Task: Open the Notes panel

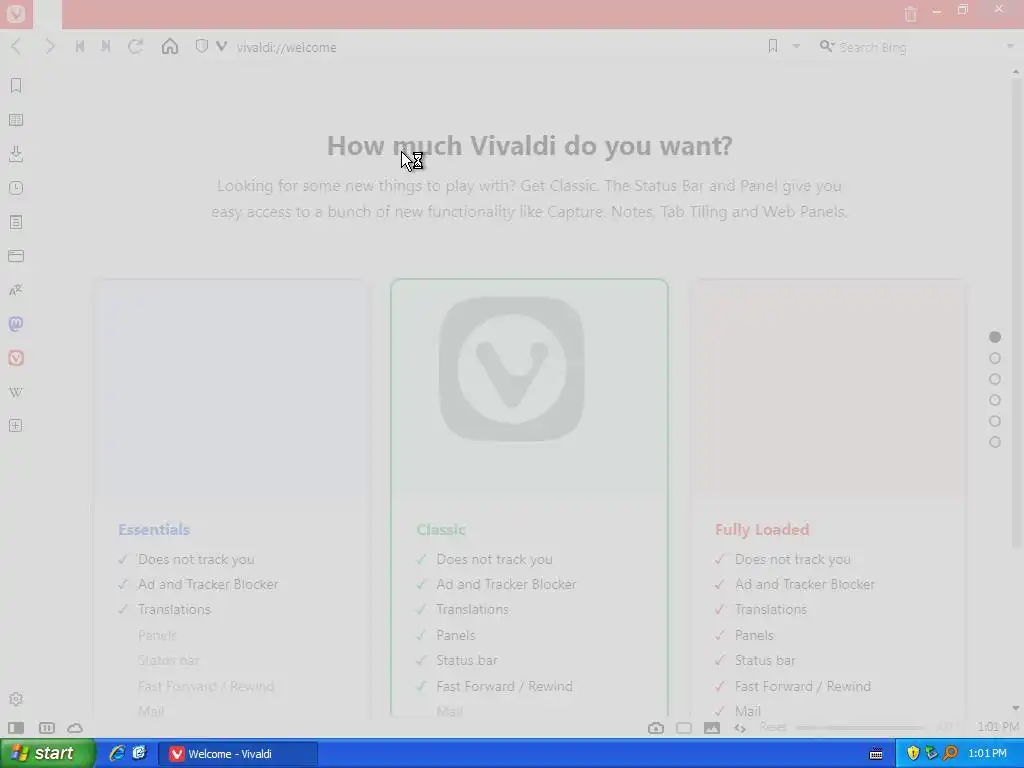Action: [16, 222]
